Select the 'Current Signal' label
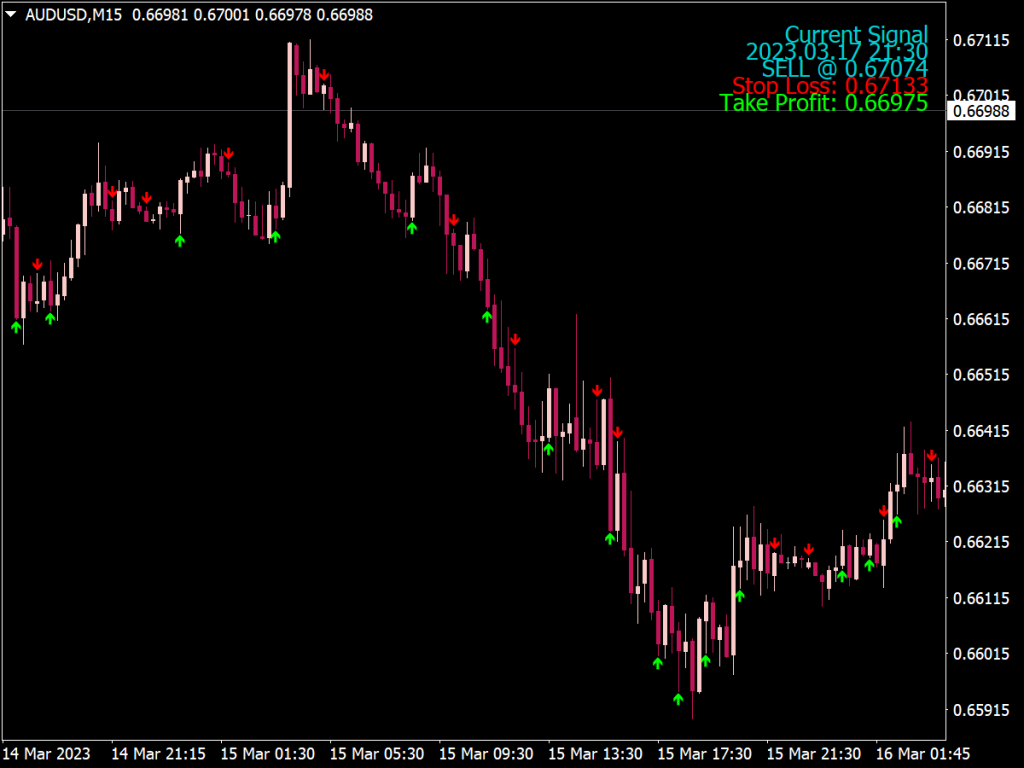This screenshot has width=1024, height=768. tap(856, 35)
